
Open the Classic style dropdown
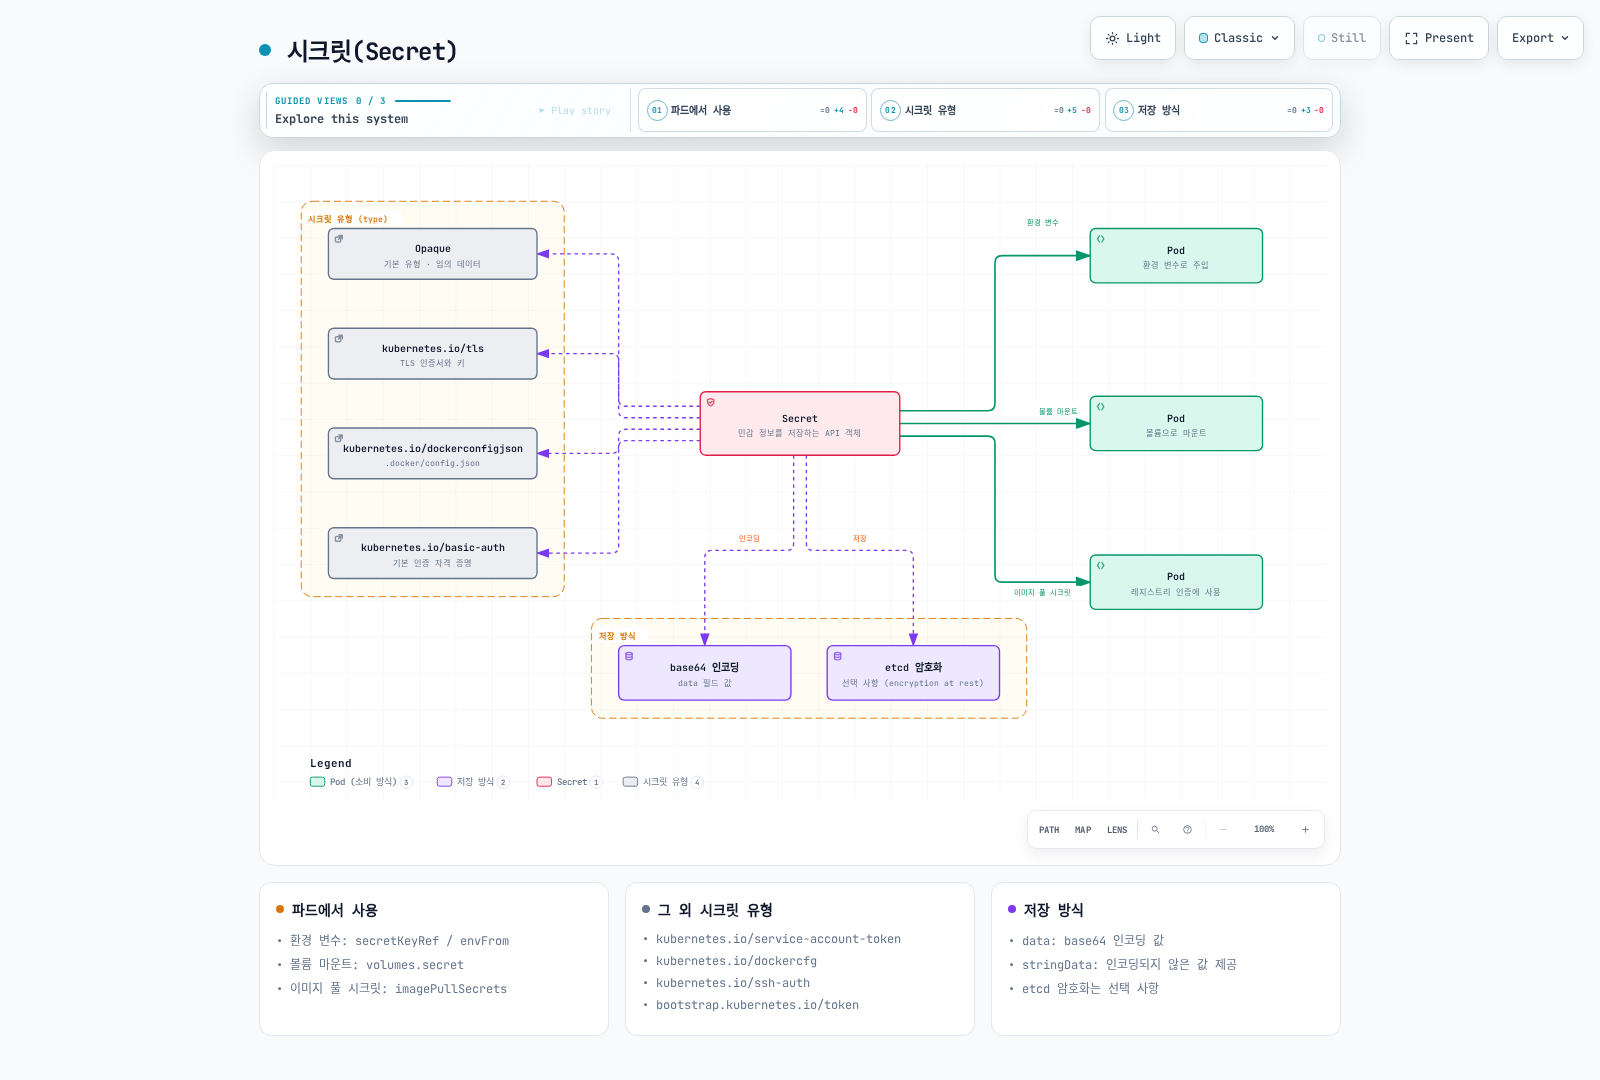pos(1239,38)
